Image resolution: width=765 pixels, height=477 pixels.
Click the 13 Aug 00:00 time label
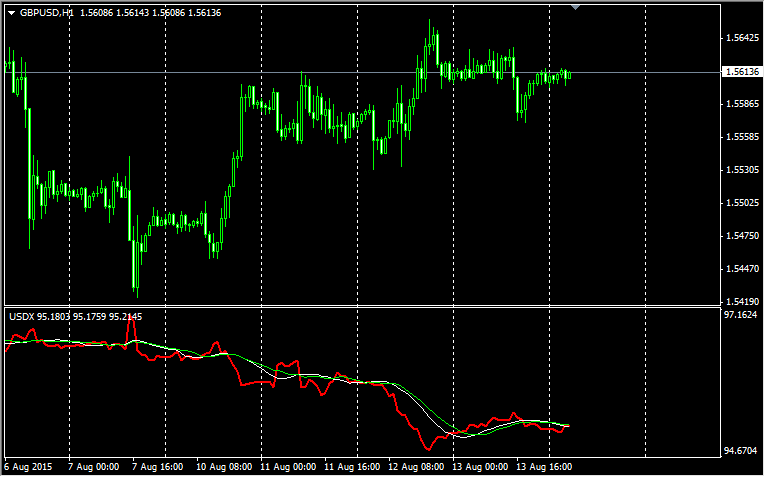[x=480, y=467]
